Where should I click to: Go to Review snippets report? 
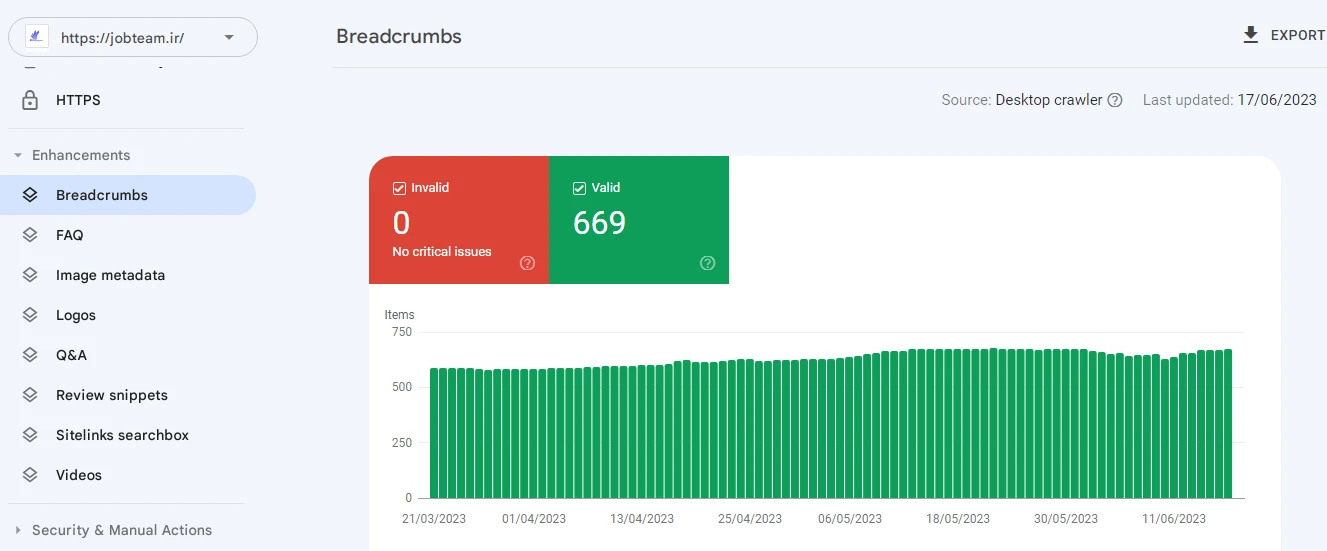[111, 395]
